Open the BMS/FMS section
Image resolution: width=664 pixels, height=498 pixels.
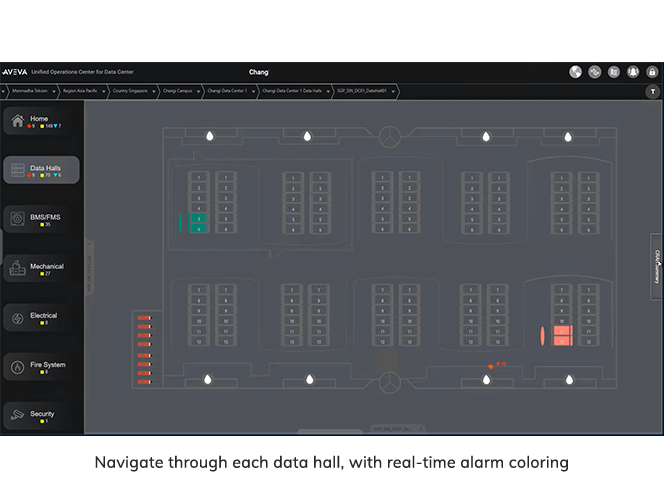(41, 219)
